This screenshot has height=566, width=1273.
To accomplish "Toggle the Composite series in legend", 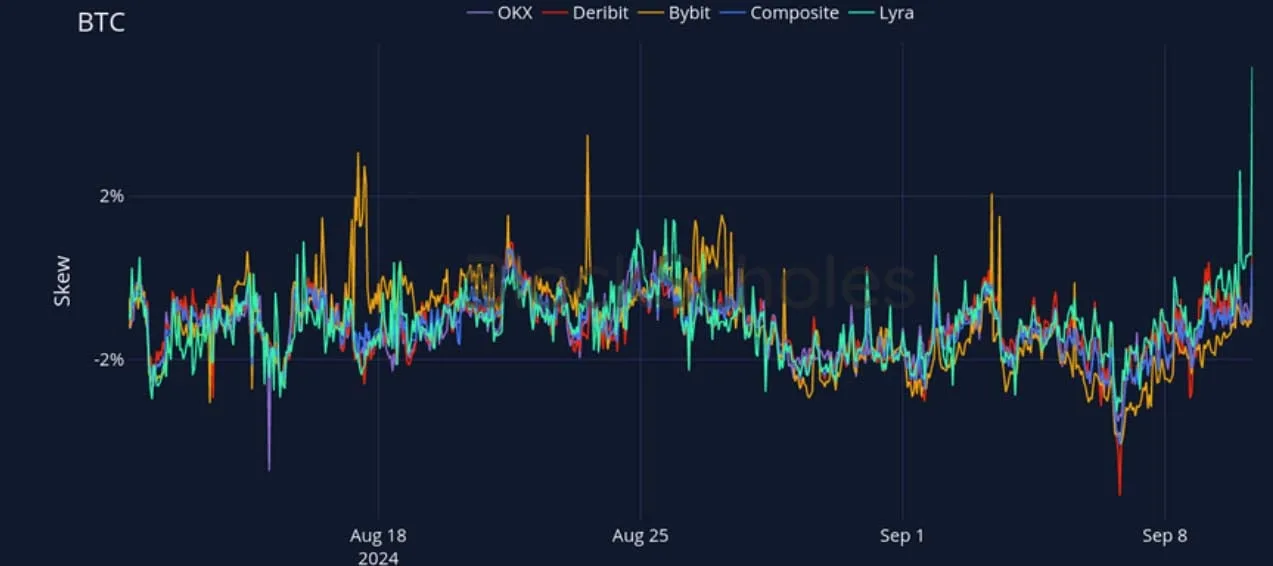I will pos(780,13).
